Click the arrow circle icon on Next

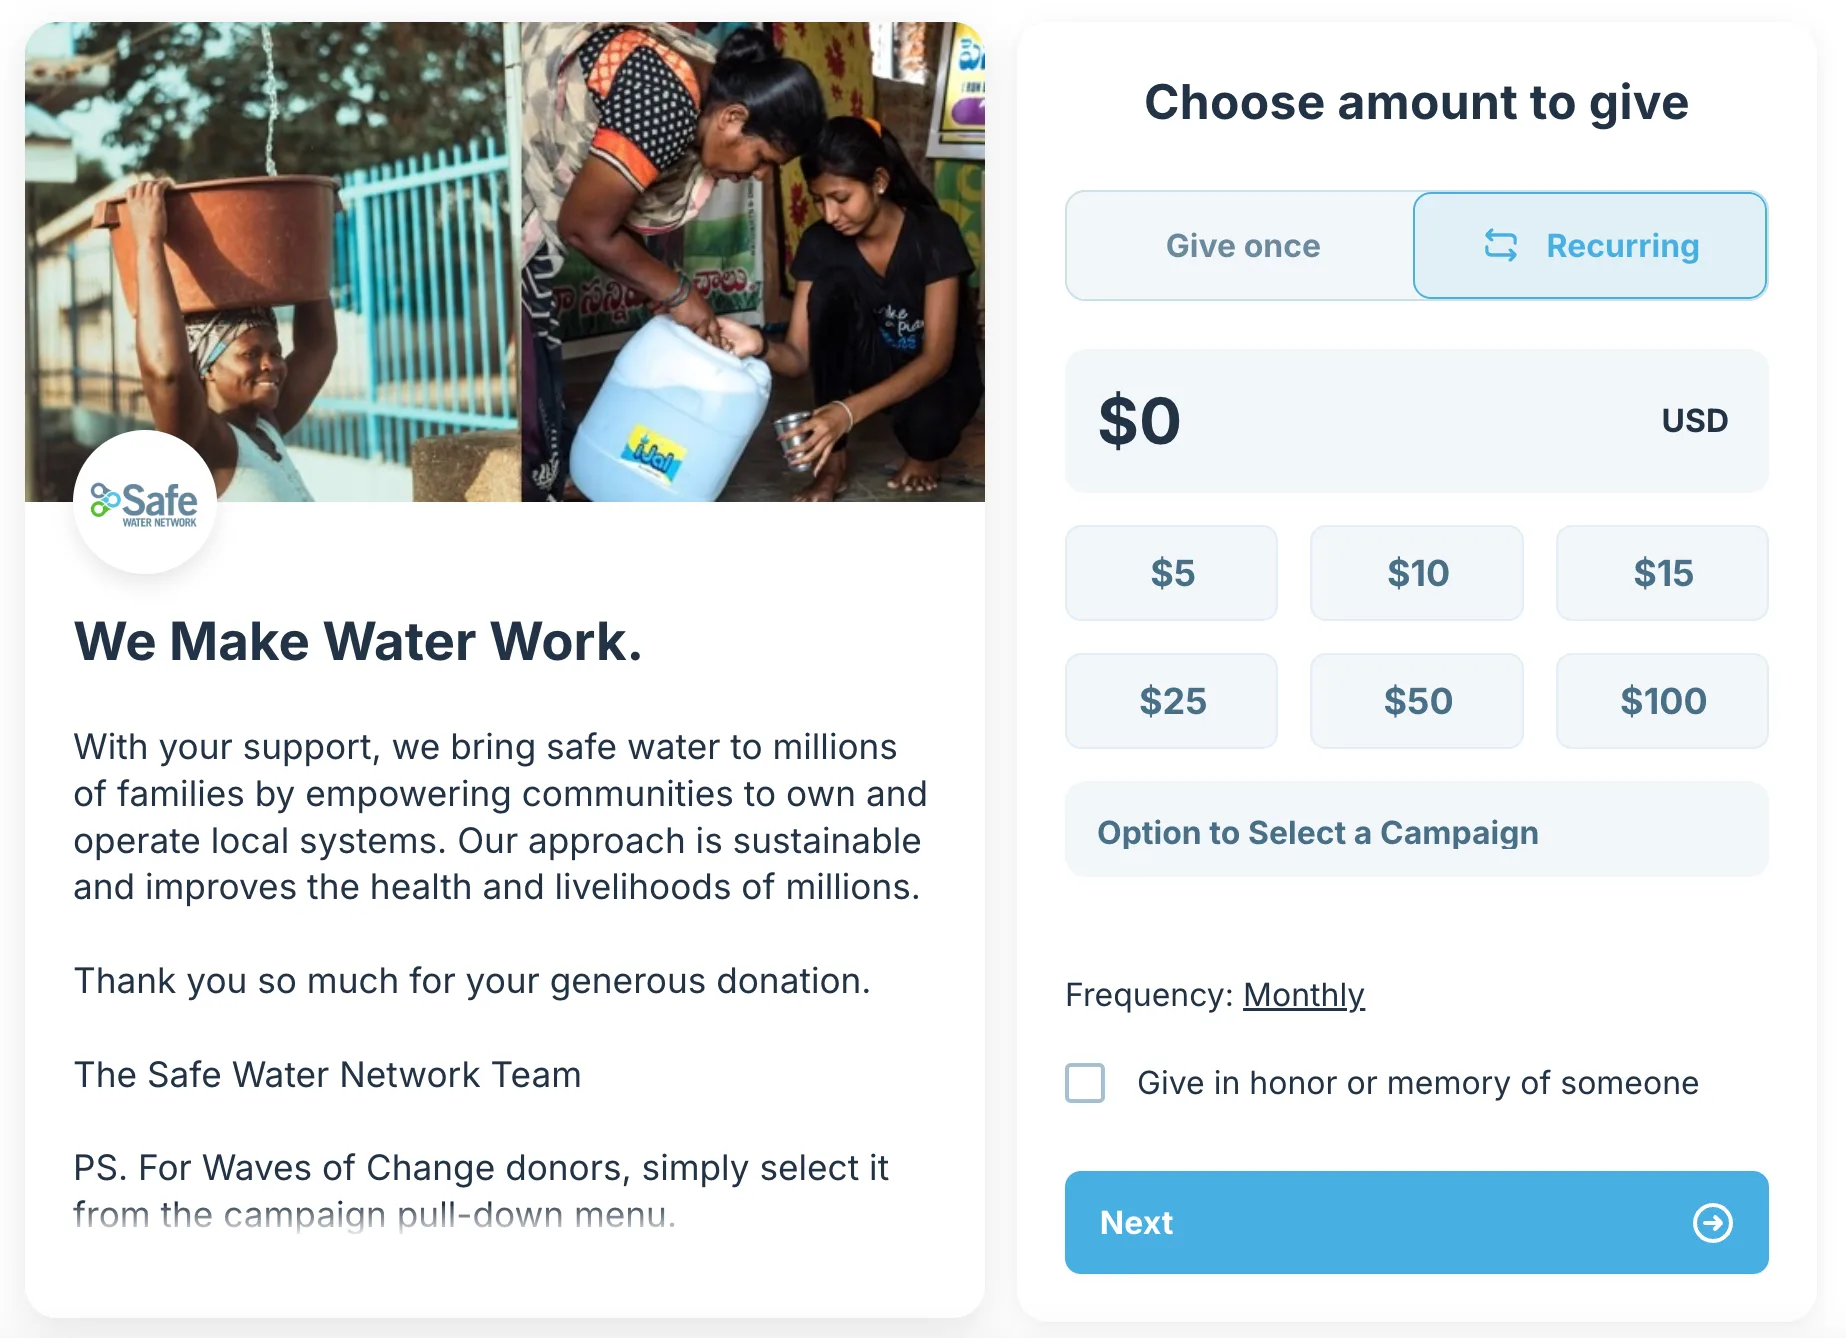tap(1712, 1222)
